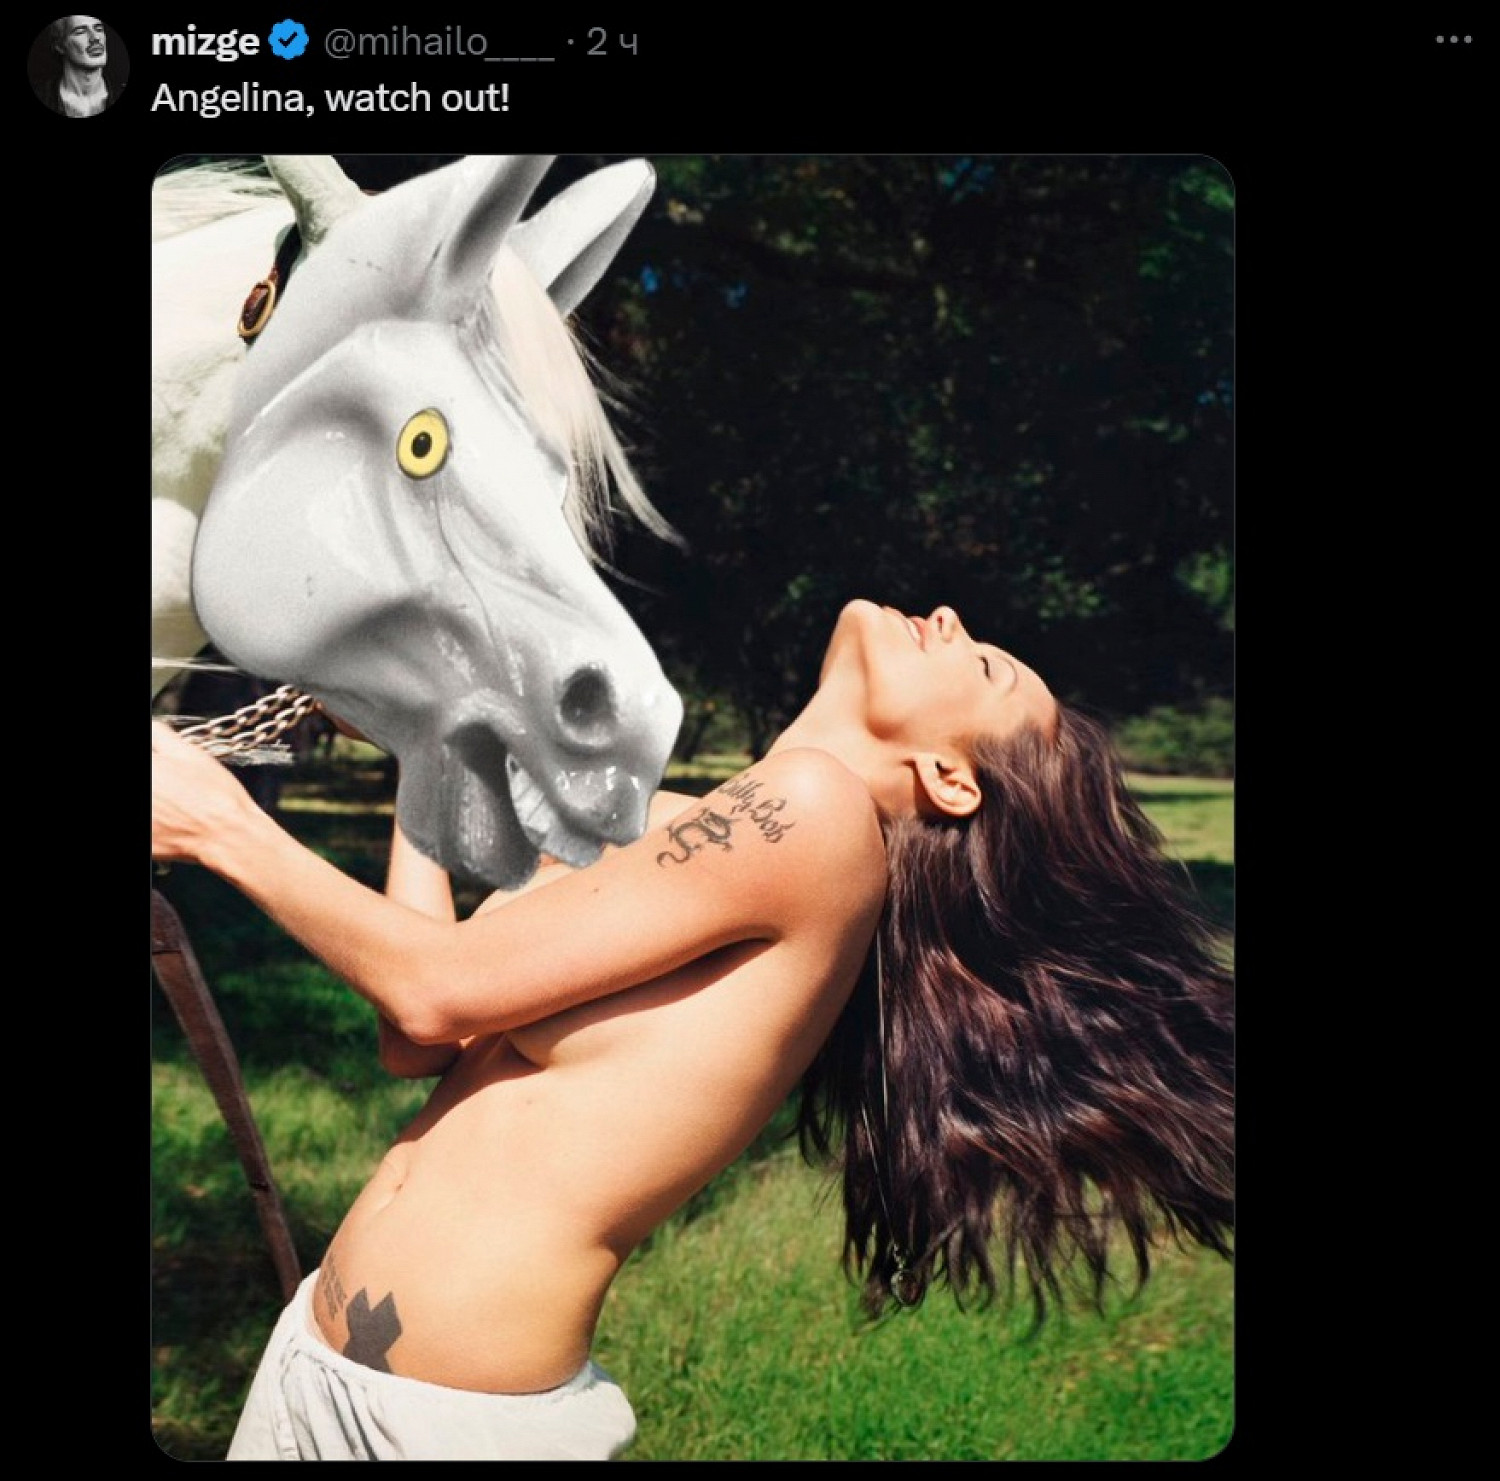Click the horse's yellow eye in the photo
The height and width of the screenshot is (1481, 1500).
pos(422,441)
